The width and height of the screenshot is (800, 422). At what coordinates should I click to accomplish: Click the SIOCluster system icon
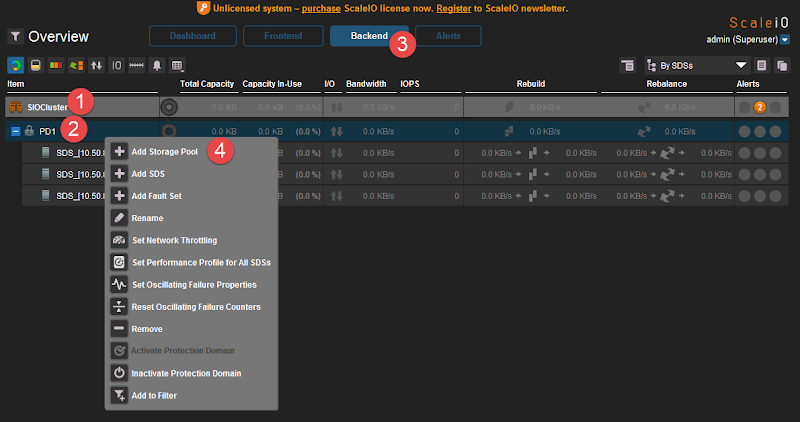16,107
